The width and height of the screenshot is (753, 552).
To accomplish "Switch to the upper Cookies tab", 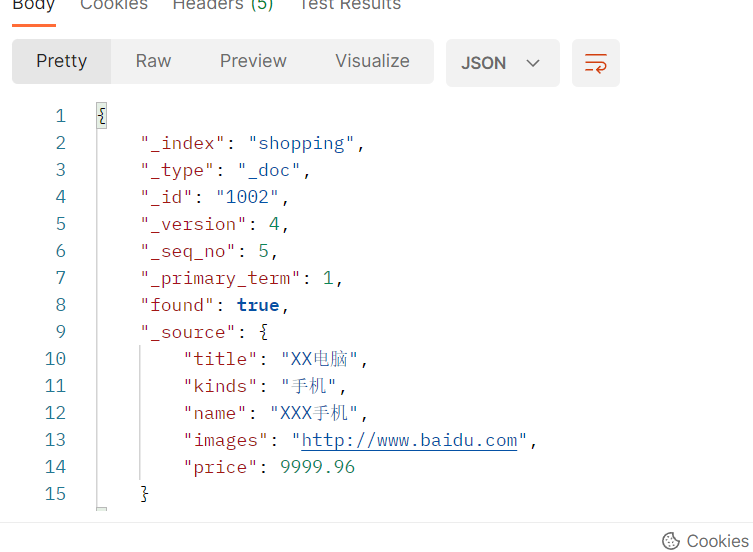I will point(114,5).
